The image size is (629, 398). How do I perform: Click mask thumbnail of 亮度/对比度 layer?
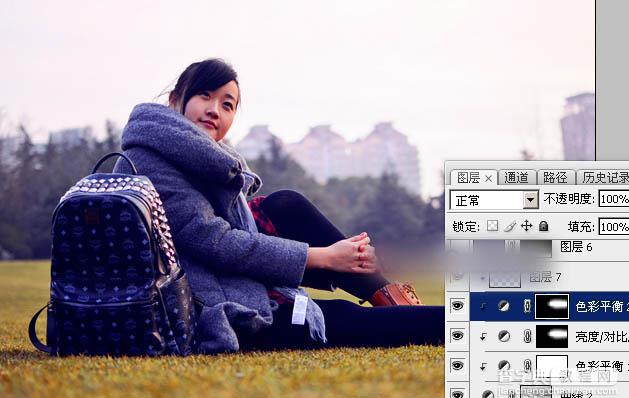click(552, 336)
